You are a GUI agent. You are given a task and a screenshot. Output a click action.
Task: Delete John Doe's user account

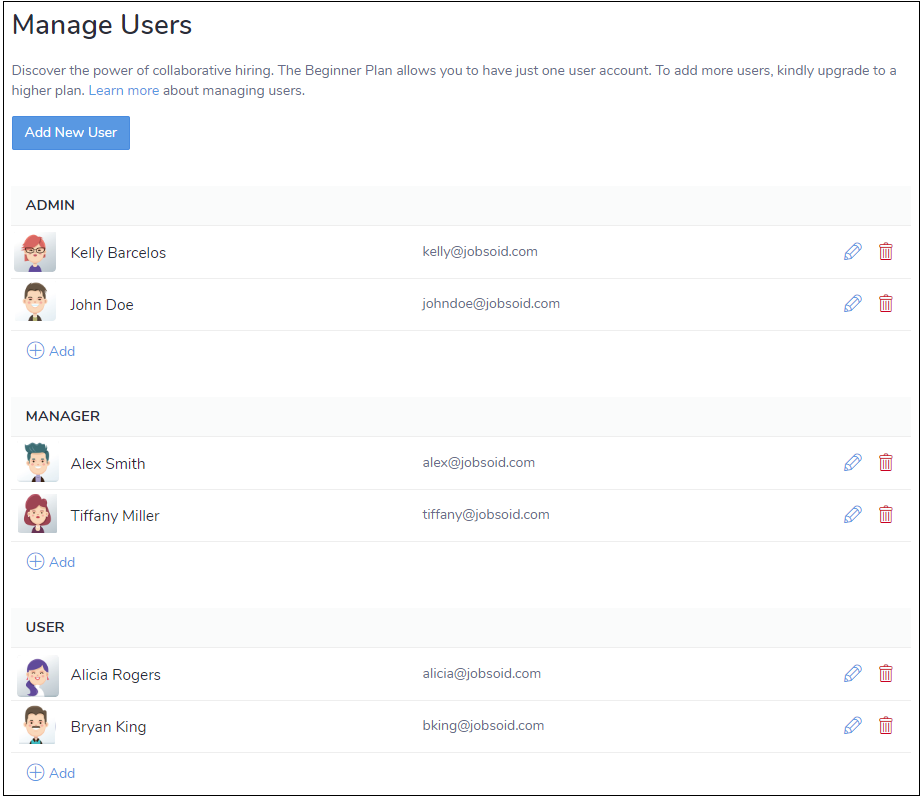coord(885,304)
